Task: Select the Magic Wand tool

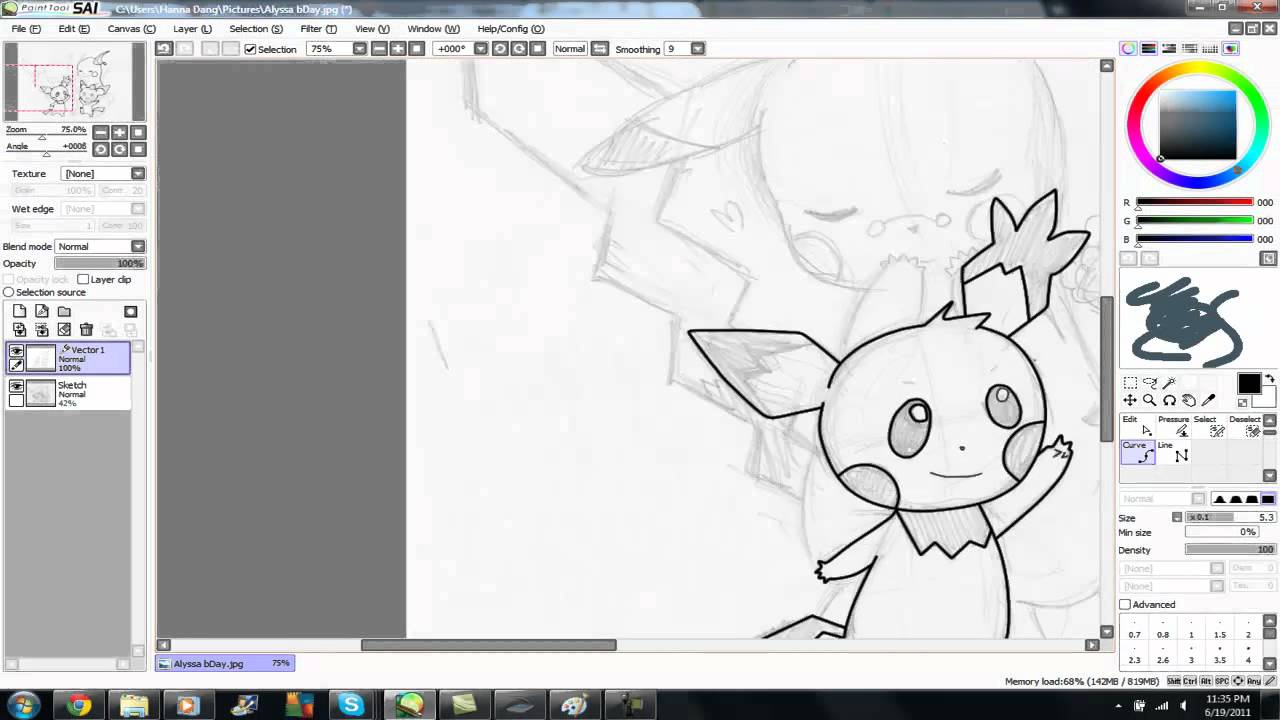Action: click(x=1169, y=383)
